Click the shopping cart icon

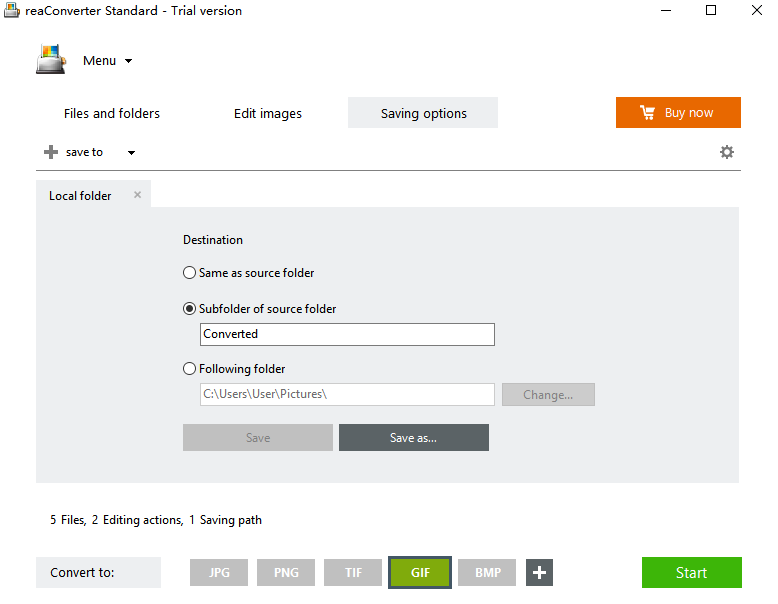tap(648, 113)
